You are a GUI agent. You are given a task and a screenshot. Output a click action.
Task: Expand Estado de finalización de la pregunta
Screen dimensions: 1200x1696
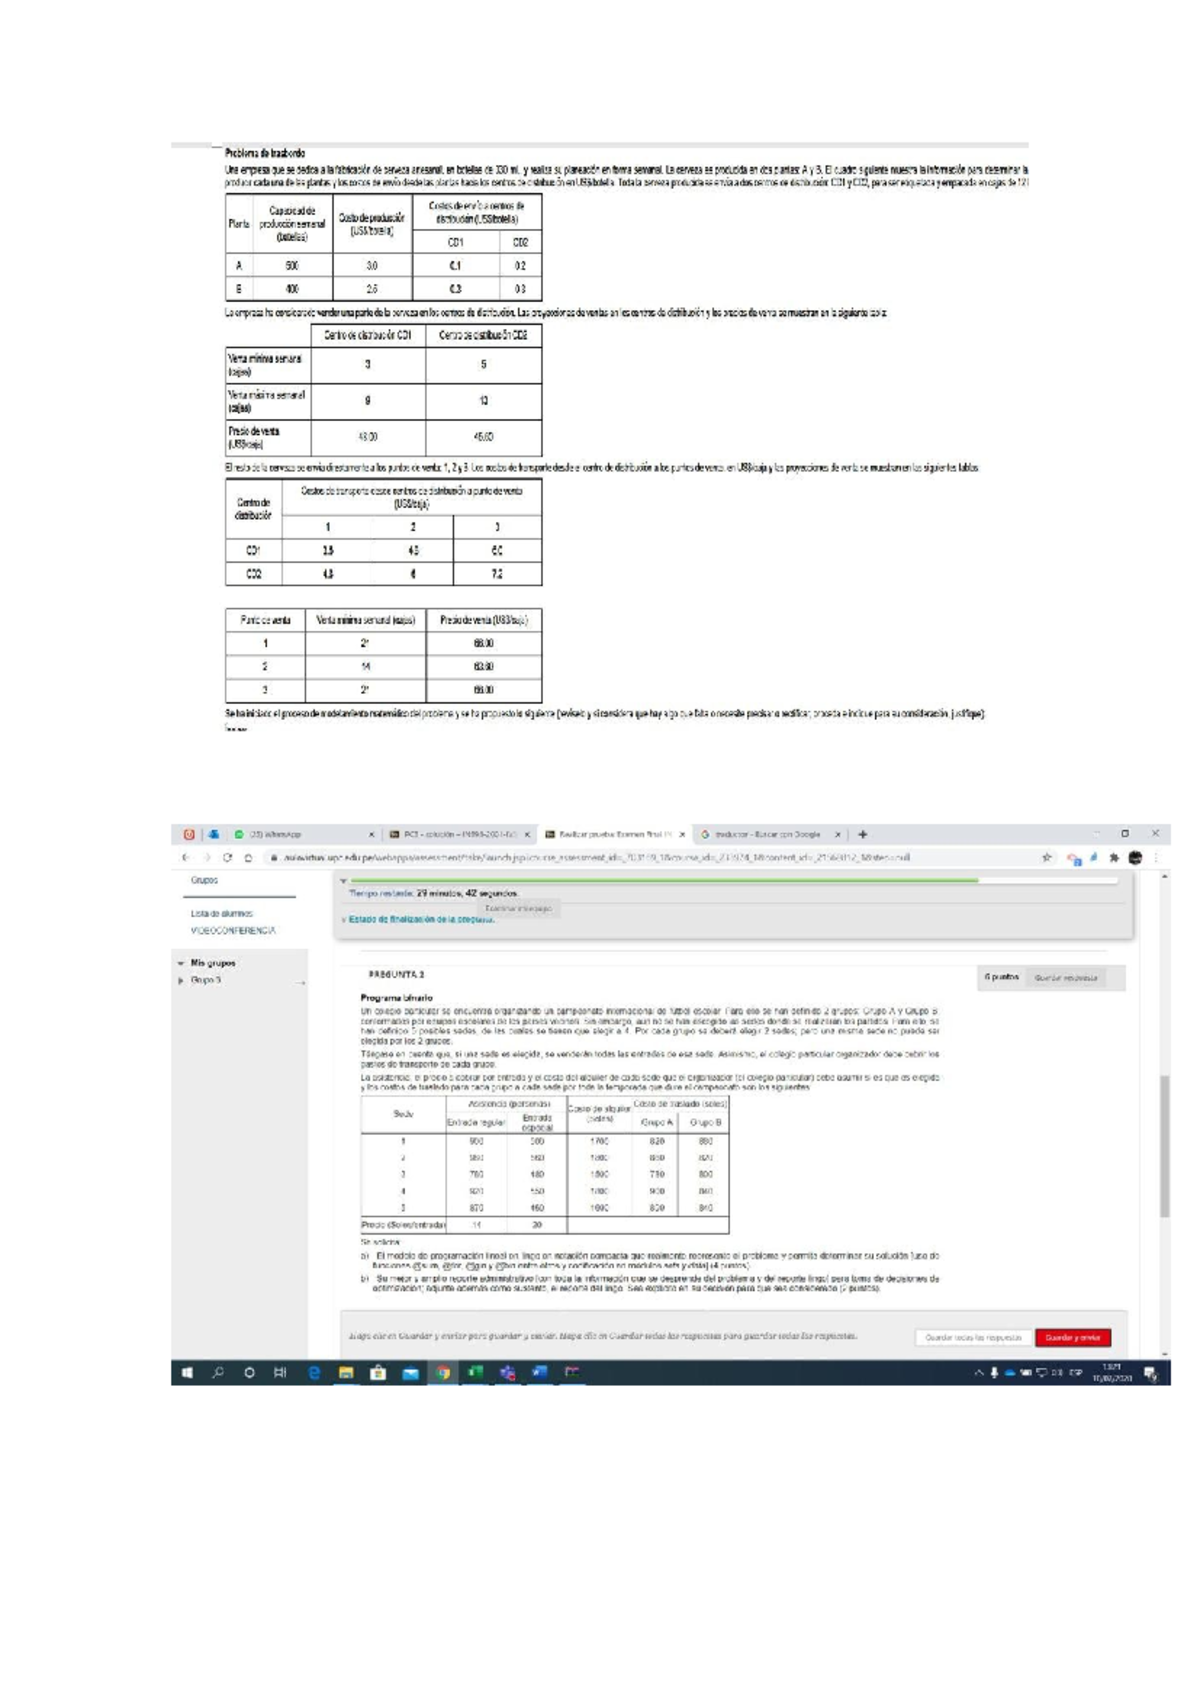tap(420, 920)
